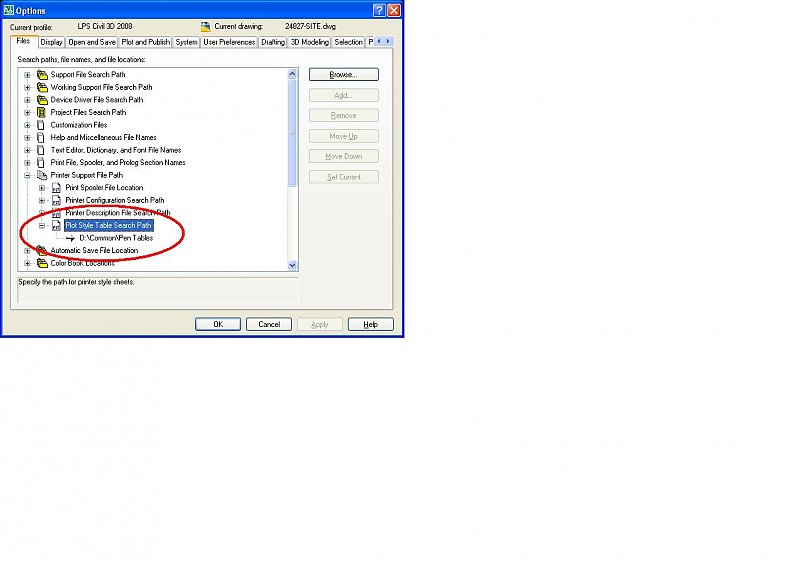The width and height of the screenshot is (800, 565).
Task: Select Printer Description File Search Path item
Action: [x=118, y=213]
